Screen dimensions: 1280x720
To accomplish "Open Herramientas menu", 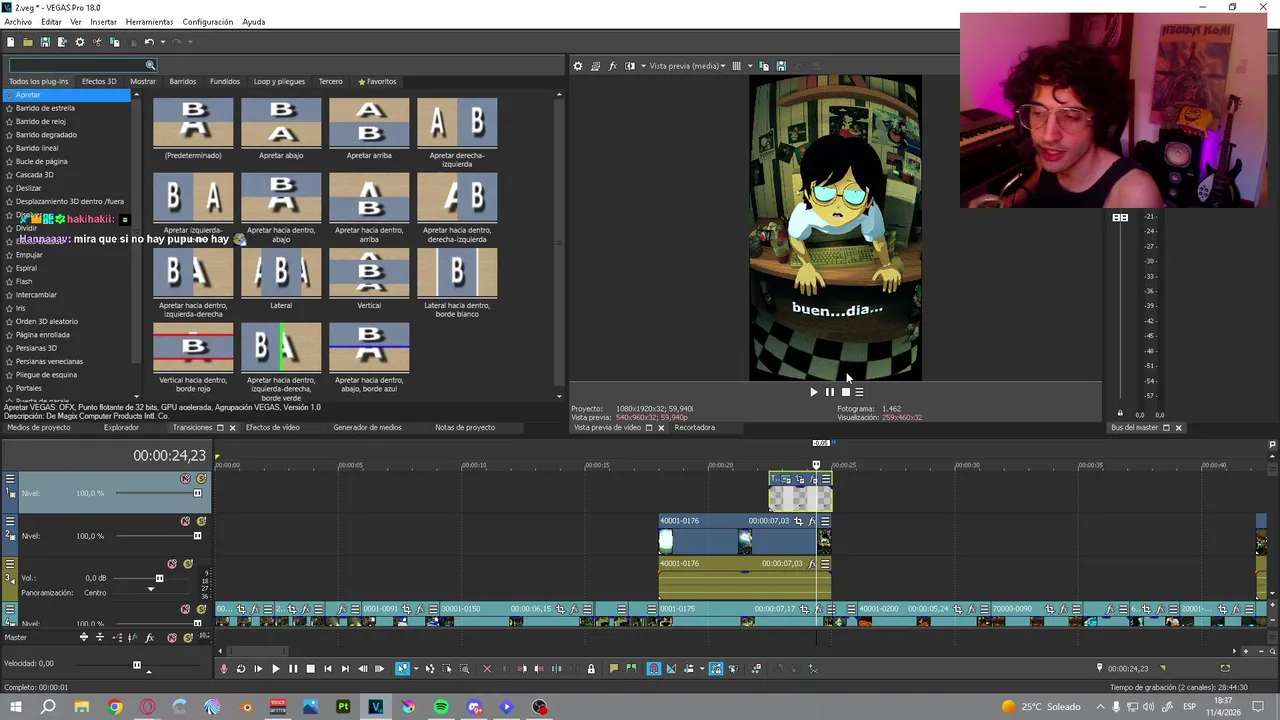I will click(x=149, y=22).
